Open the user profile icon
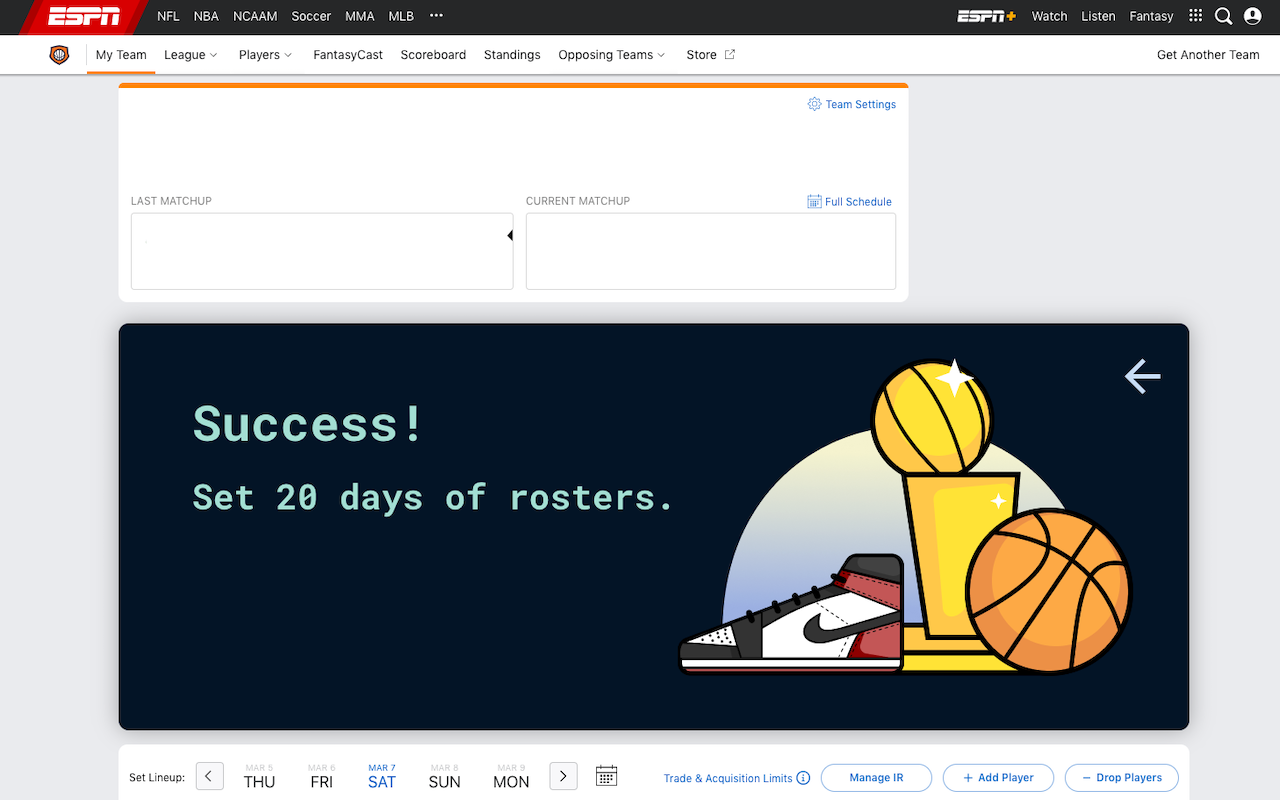 click(1252, 16)
